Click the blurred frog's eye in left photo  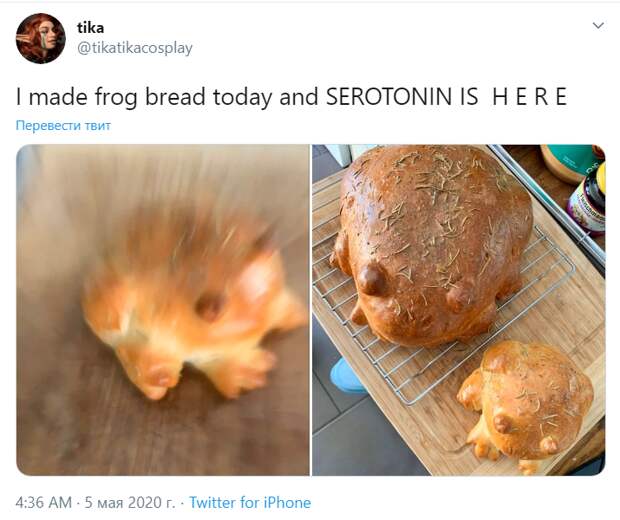click(x=210, y=306)
